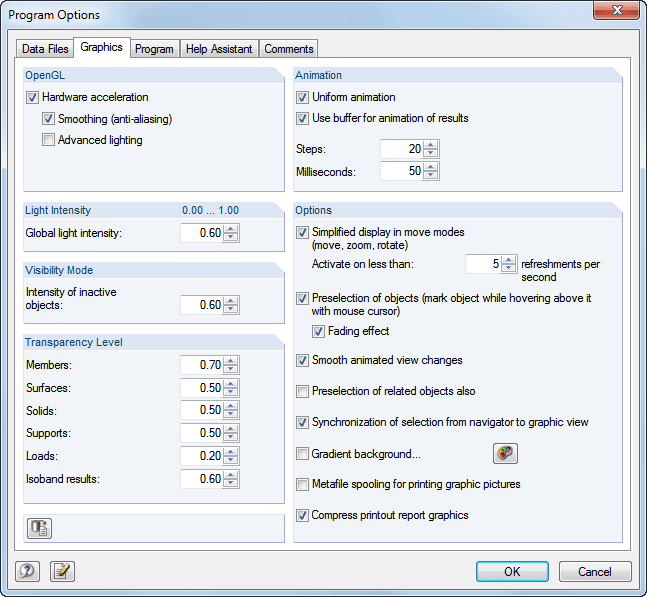The width and height of the screenshot is (647, 597).
Task: Toggle Uniform animation checkbox
Action: (x=302, y=97)
